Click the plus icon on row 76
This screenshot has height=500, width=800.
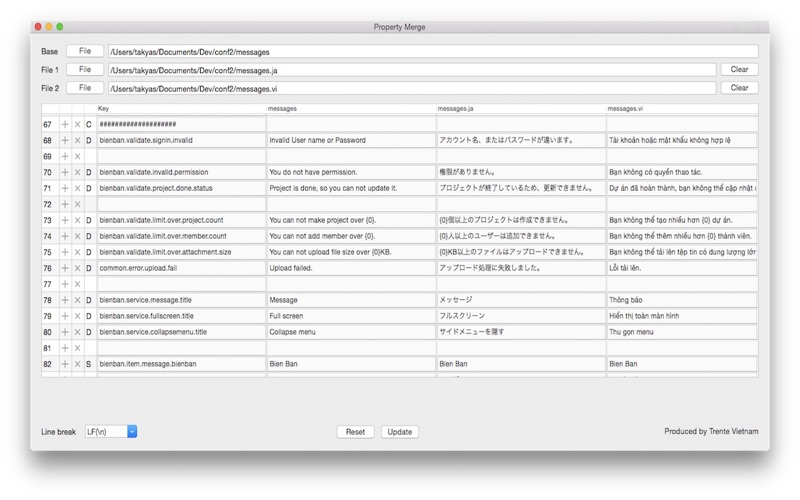[x=65, y=268]
